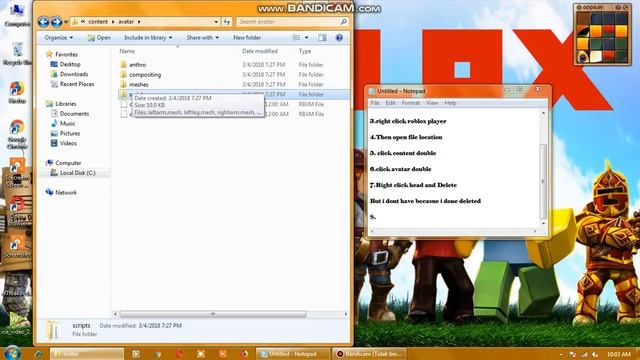Image resolution: width=640 pixels, height=360 pixels.
Task: Click the Notepad line '4.Then open file location'
Action: 406,137
